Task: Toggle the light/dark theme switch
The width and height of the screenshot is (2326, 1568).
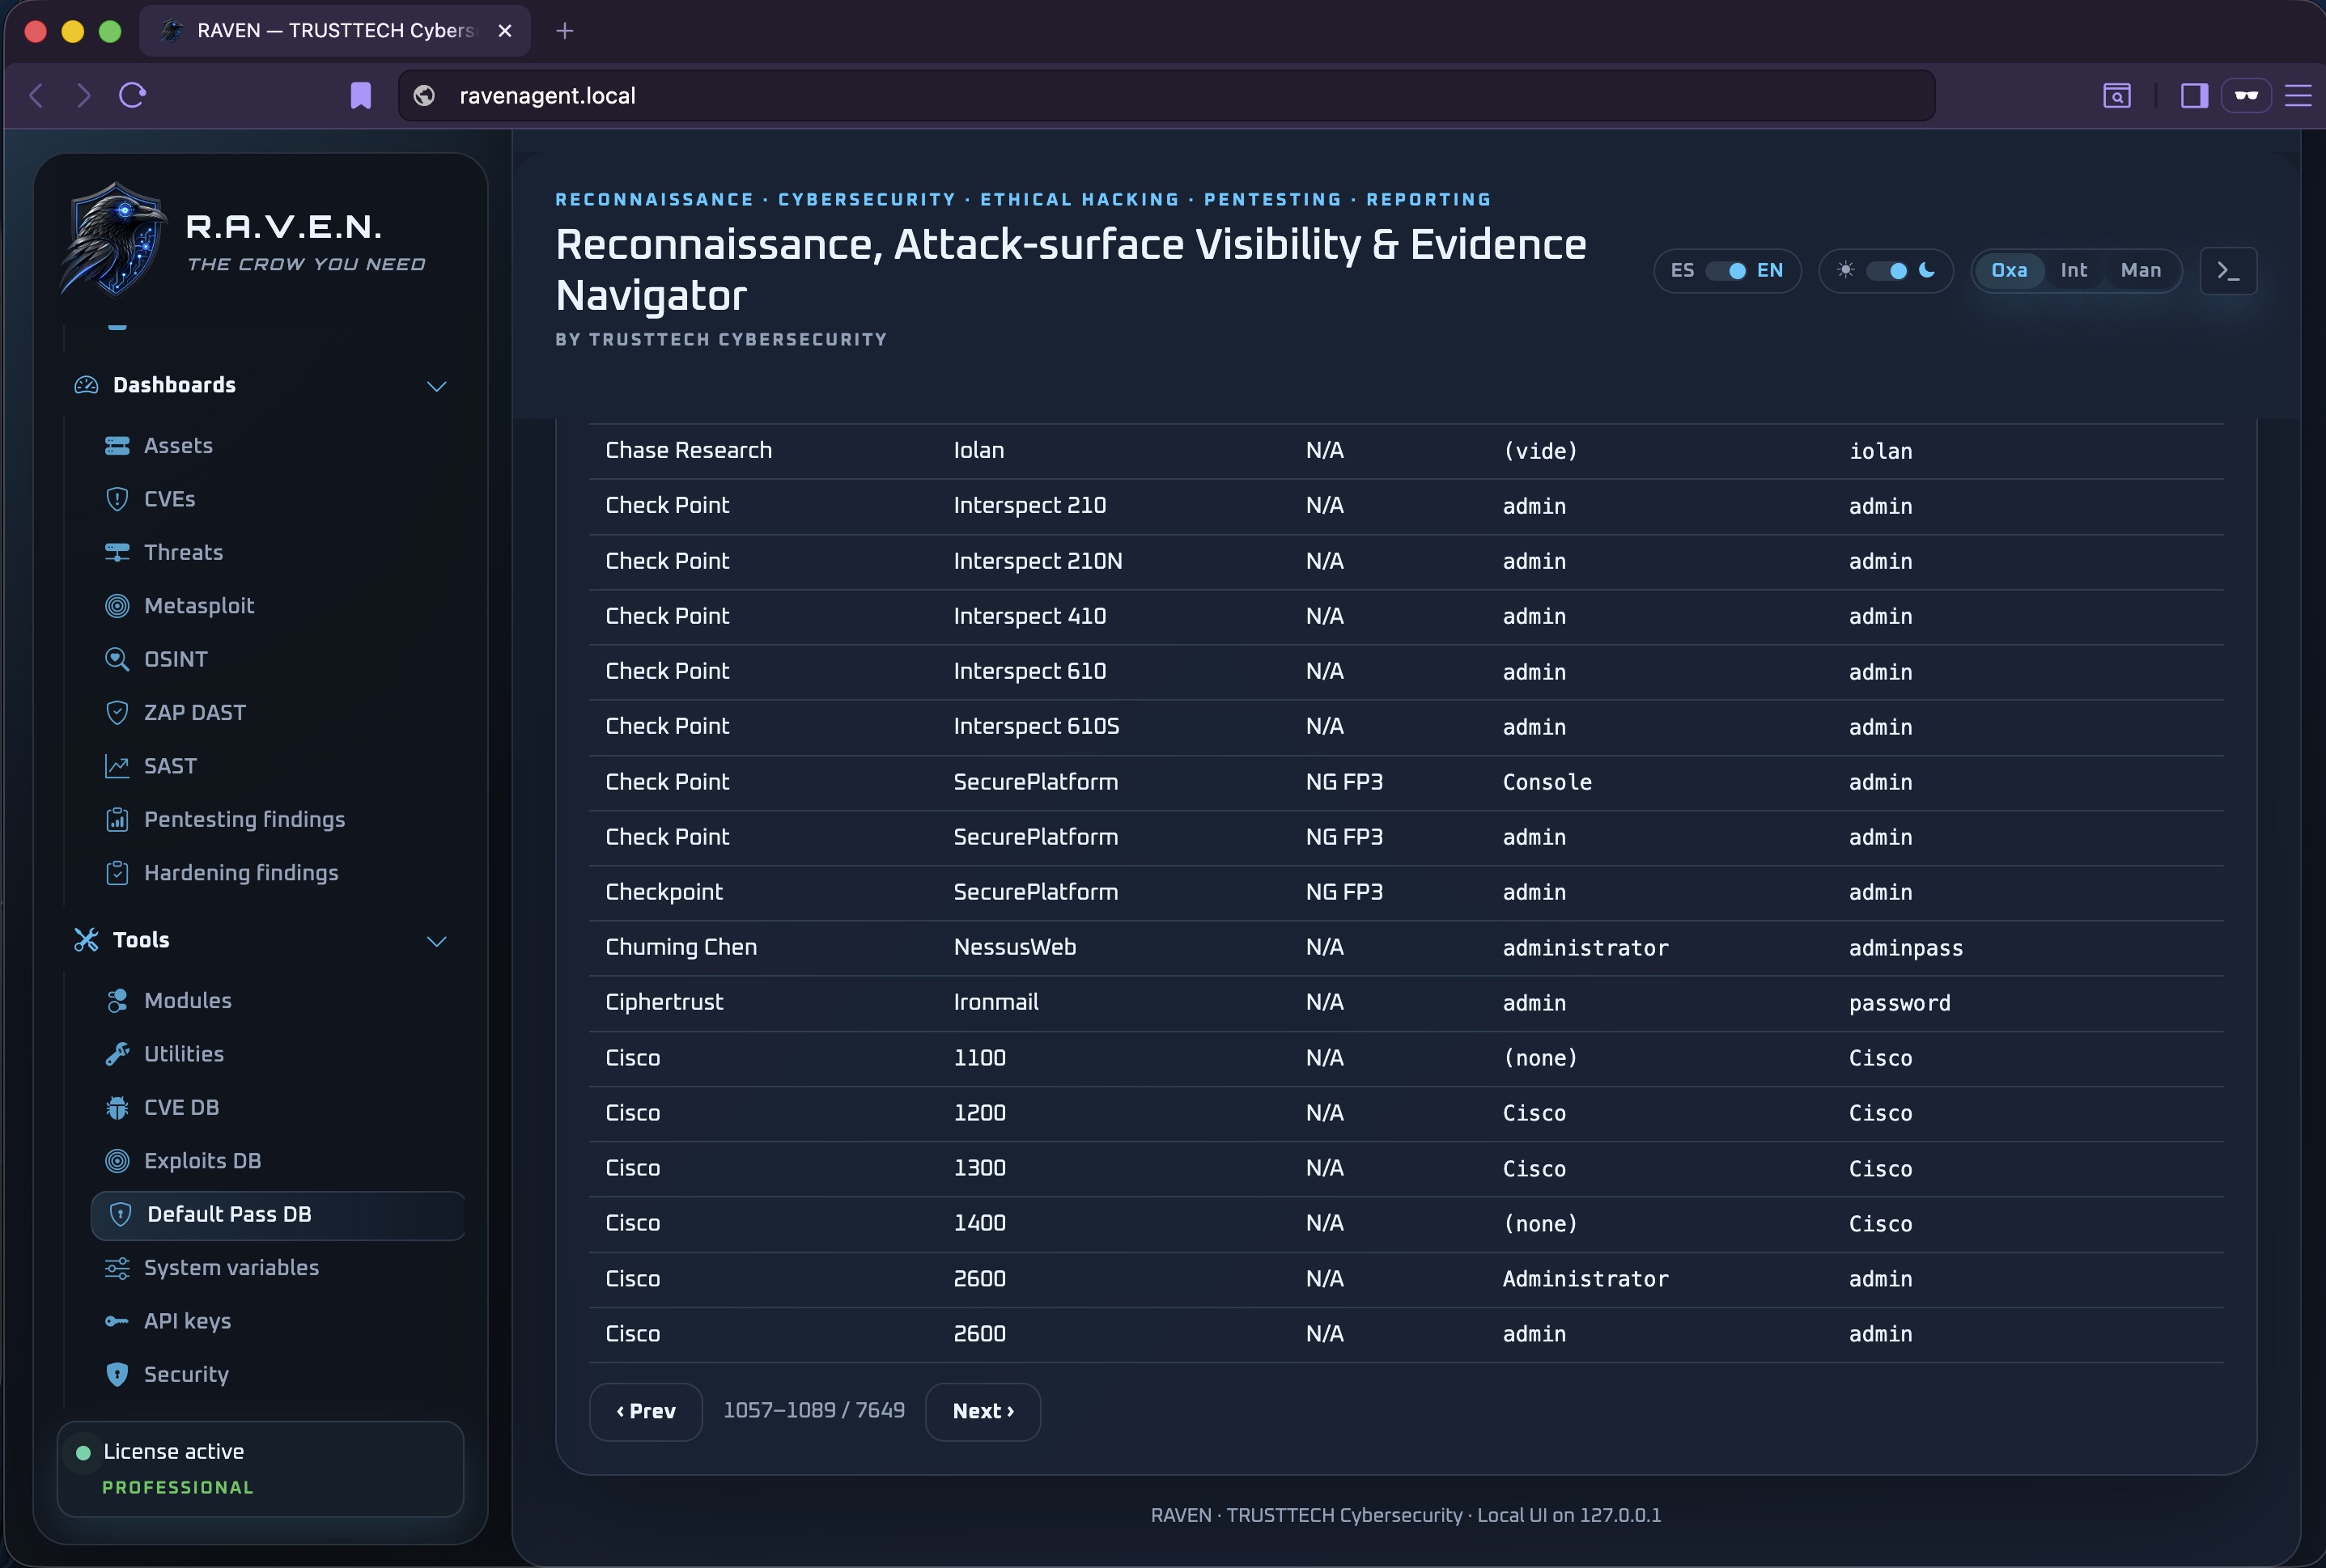Action: pos(1886,271)
